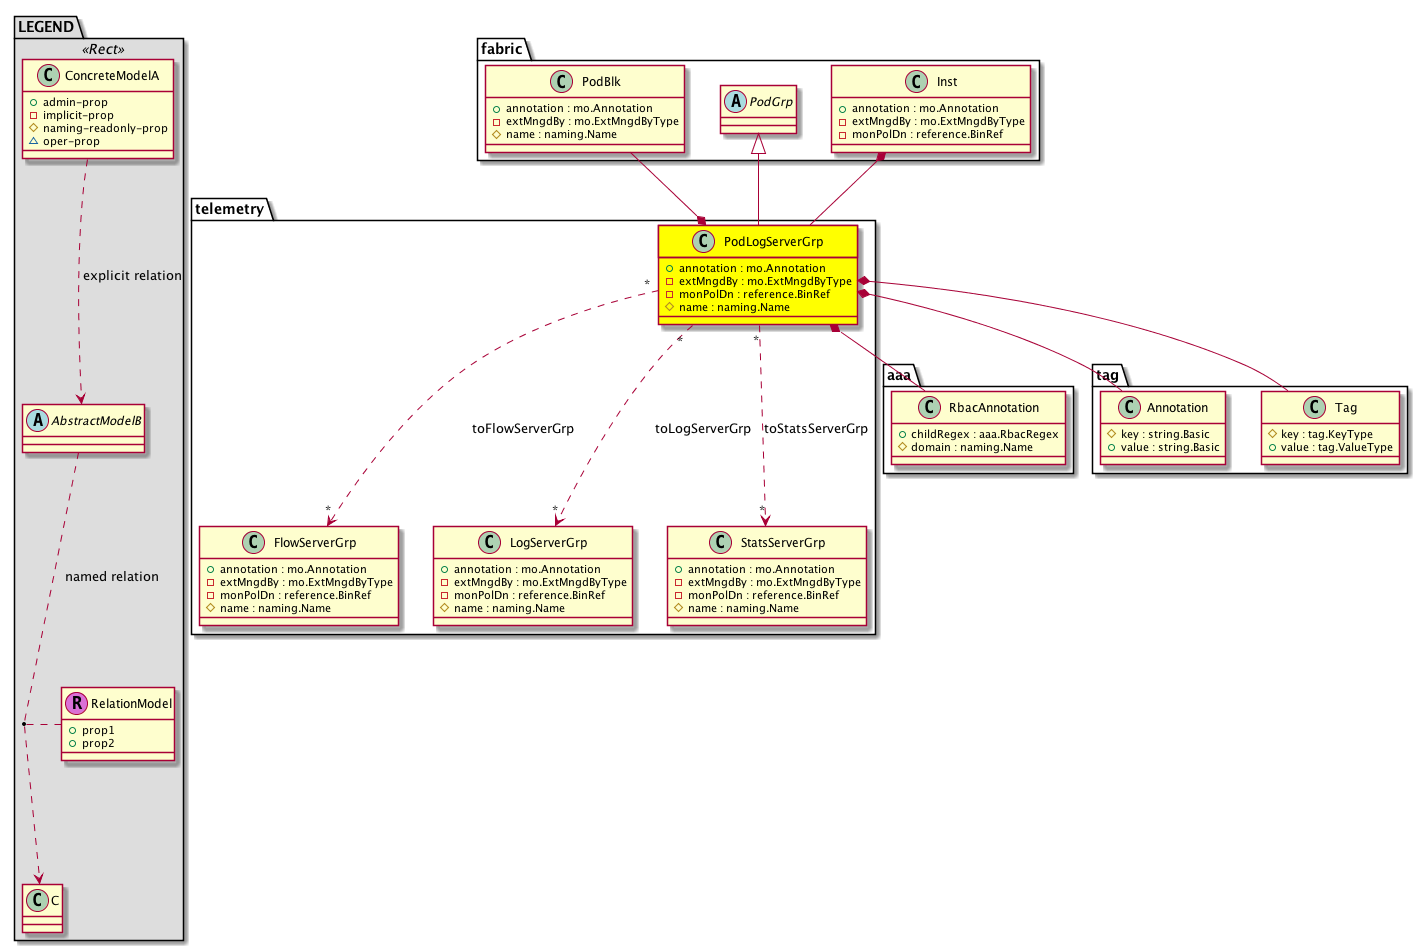The image size is (1428, 951).
Task: Click the PodBlk class title
Action: [x=601, y=82]
